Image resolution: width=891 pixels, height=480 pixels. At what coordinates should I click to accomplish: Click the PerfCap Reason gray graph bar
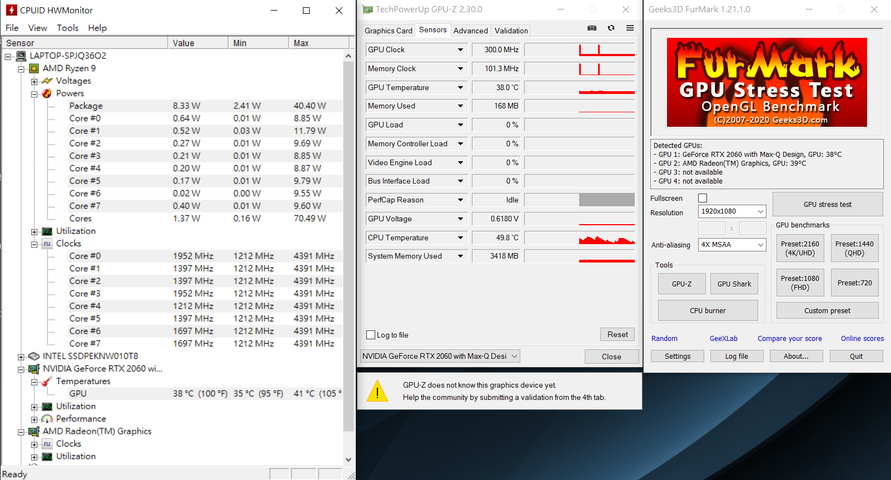pos(607,200)
